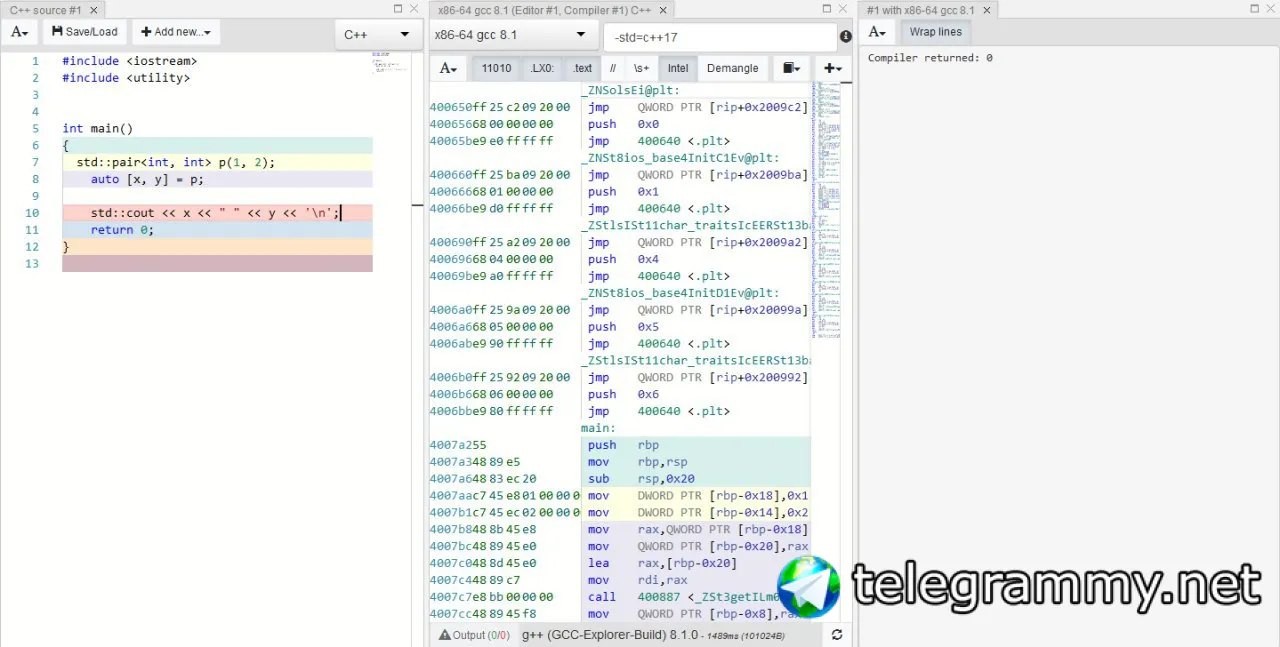Click the Output (0/0) button
The image size is (1280, 647).
[474, 635]
